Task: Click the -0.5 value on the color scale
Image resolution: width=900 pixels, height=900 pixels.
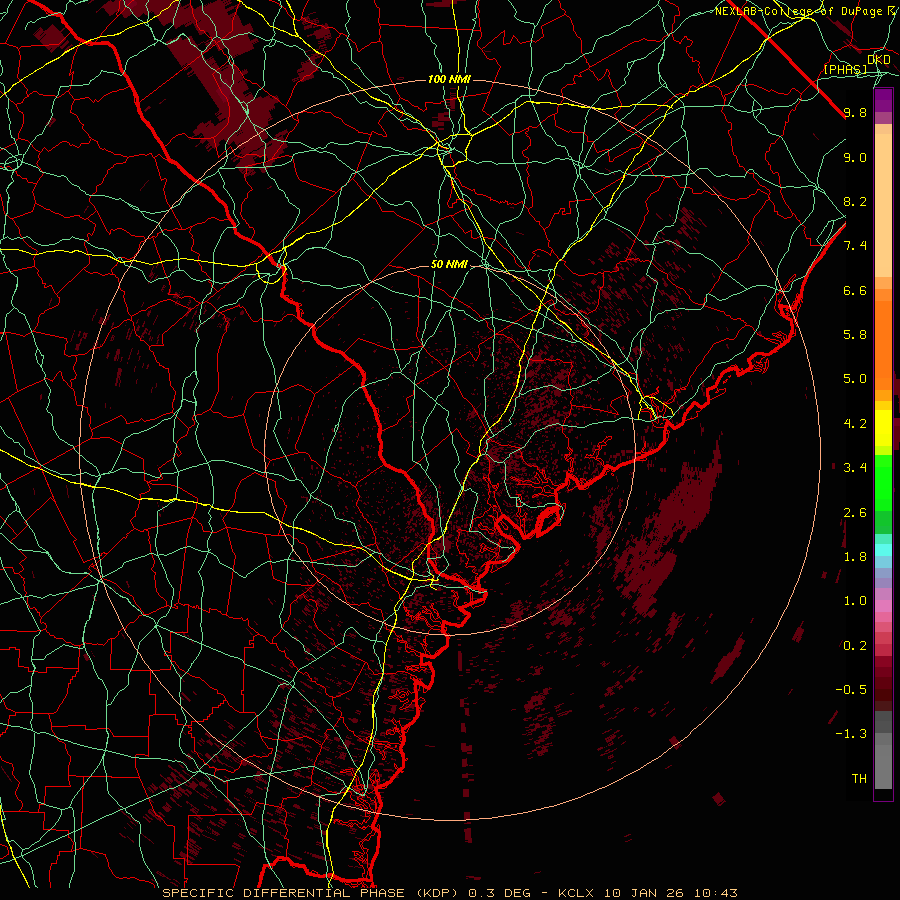Action: (x=851, y=690)
